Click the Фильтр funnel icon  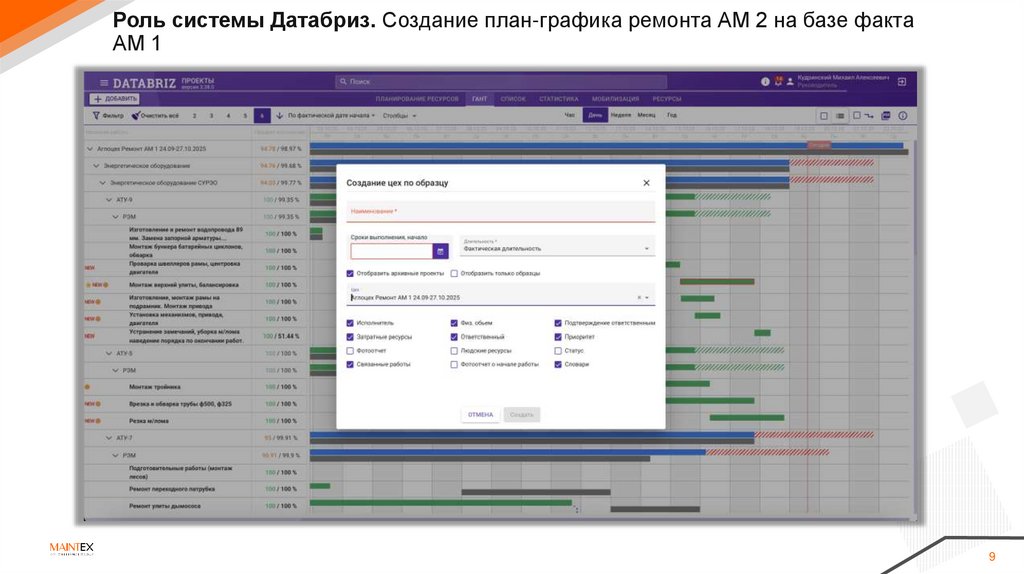(x=96, y=116)
